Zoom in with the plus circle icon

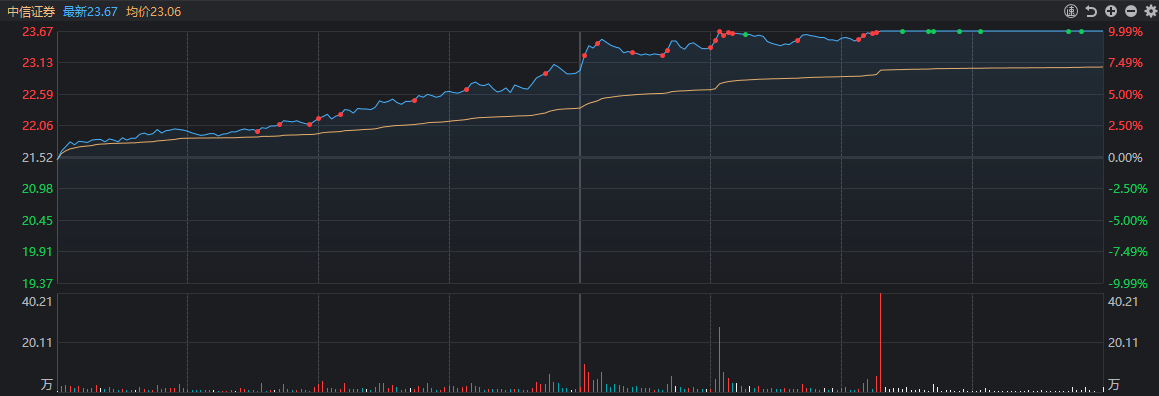pyautogui.click(x=1111, y=11)
